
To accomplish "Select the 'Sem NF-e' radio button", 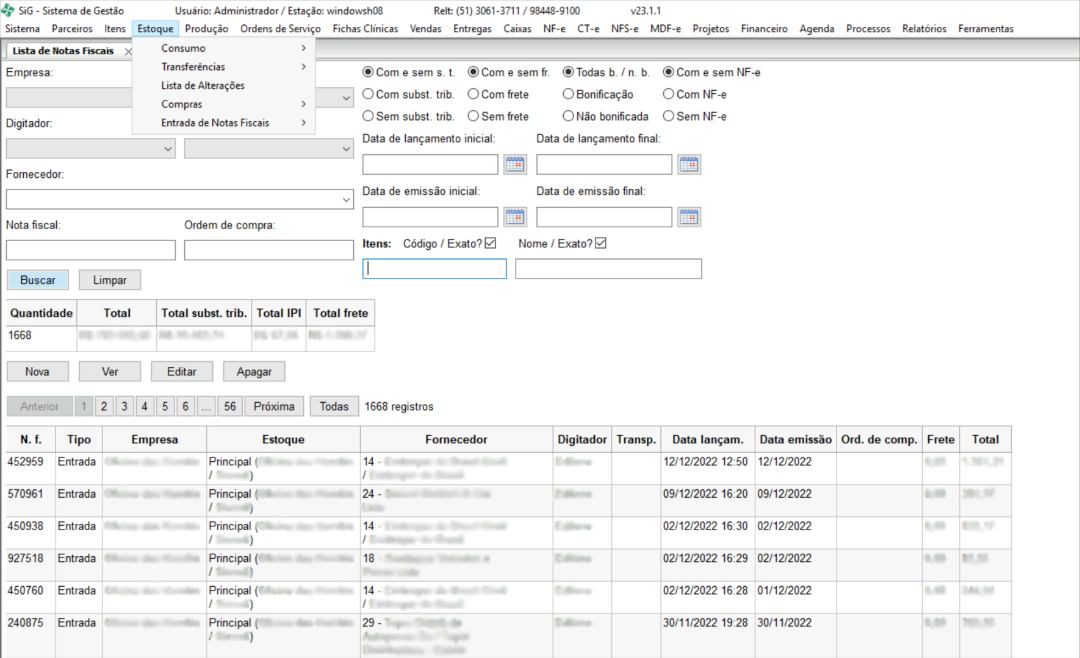I will pos(669,116).
